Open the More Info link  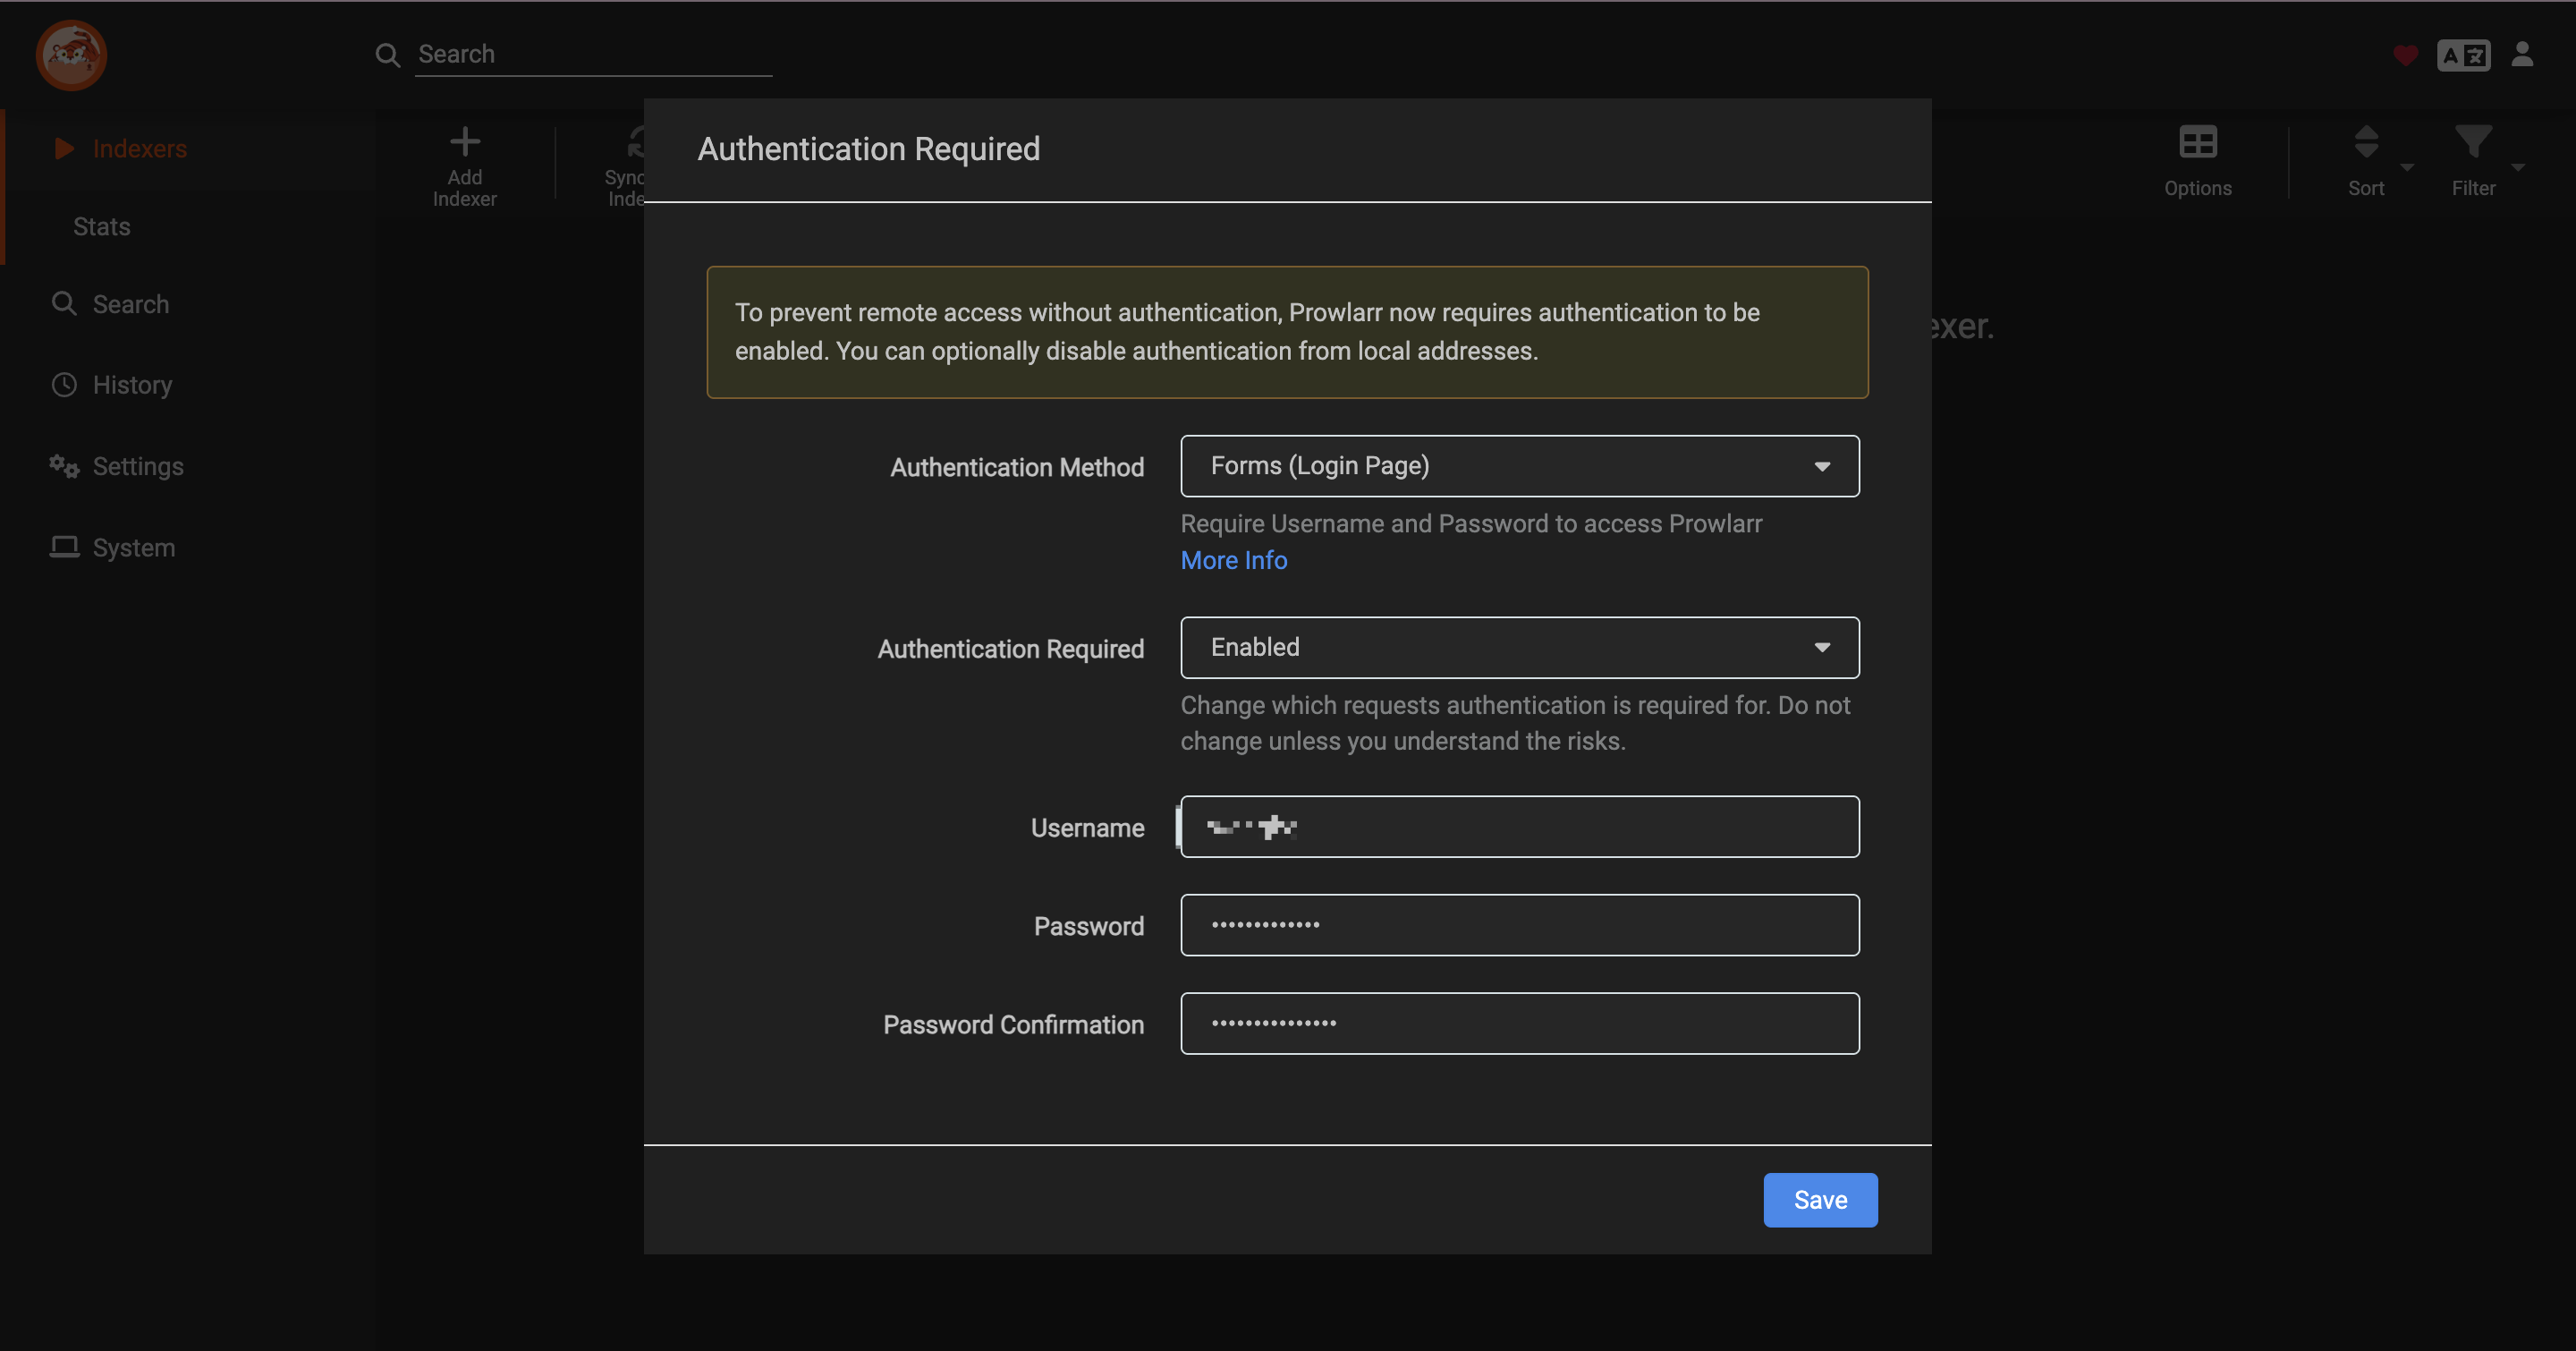1233,560
